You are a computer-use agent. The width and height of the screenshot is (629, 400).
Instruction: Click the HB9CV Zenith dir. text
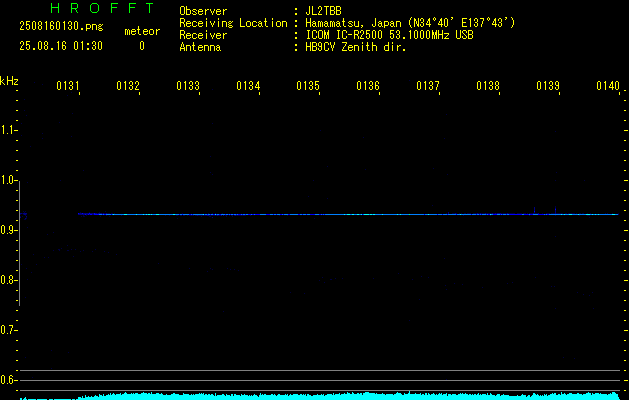coord(356,47)
